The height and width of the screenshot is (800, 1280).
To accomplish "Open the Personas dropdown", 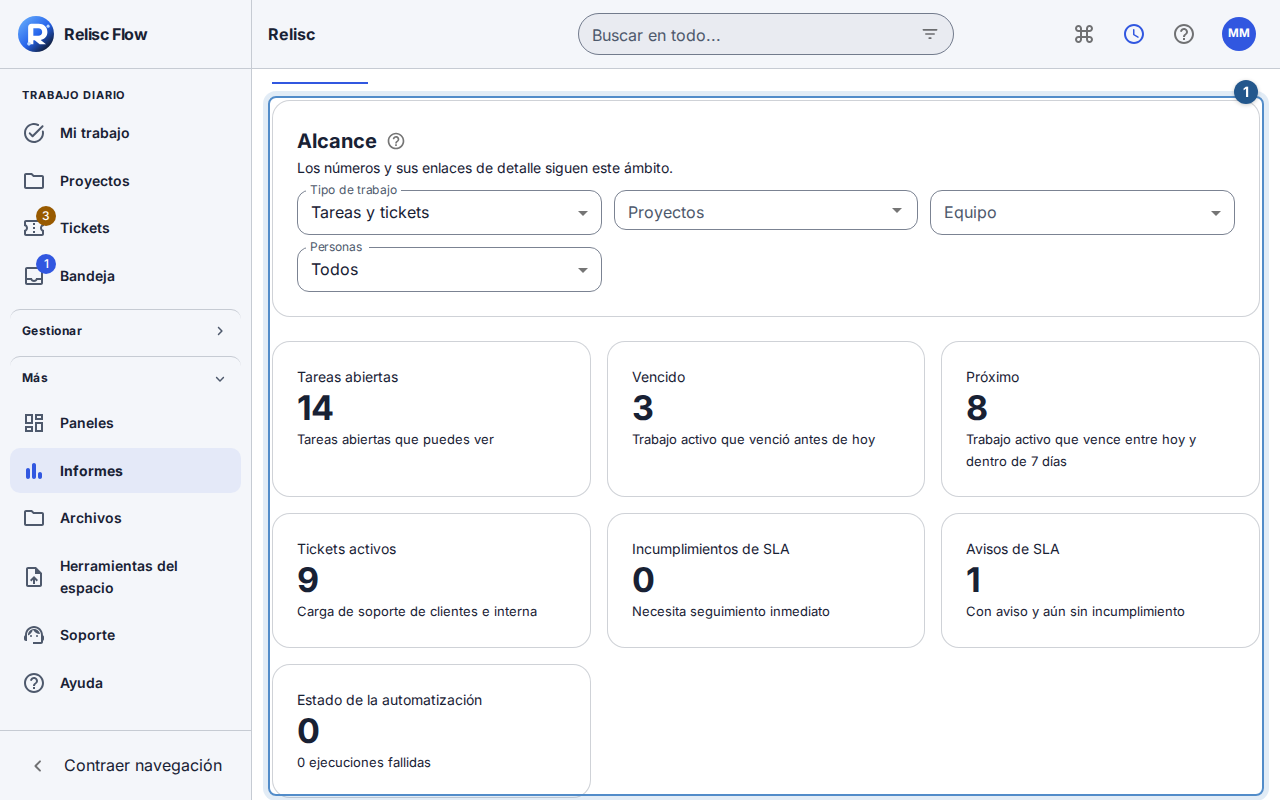I will [x=449, y=269].
